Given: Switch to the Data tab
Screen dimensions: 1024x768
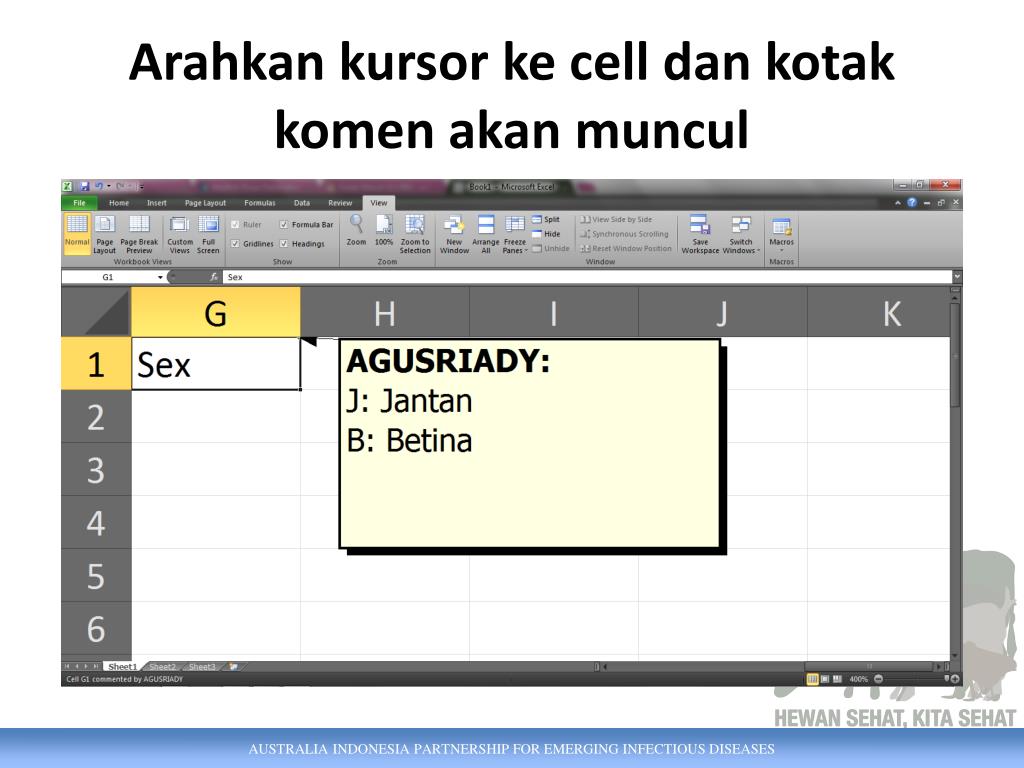Looking at the screenshot, I should coord(302,203).
